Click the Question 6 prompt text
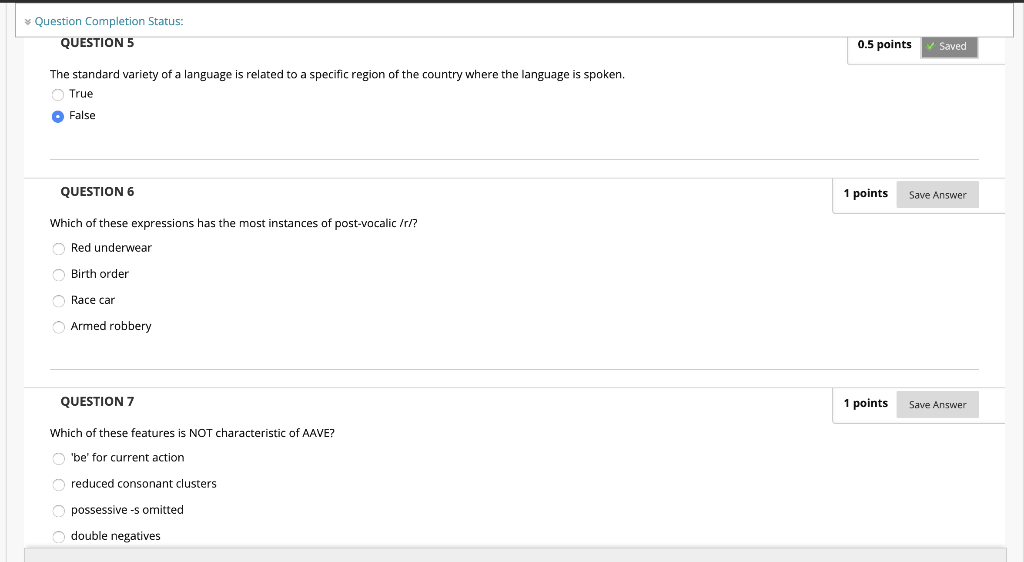The width and height of the screenshot is (1024, 562). 234,223
